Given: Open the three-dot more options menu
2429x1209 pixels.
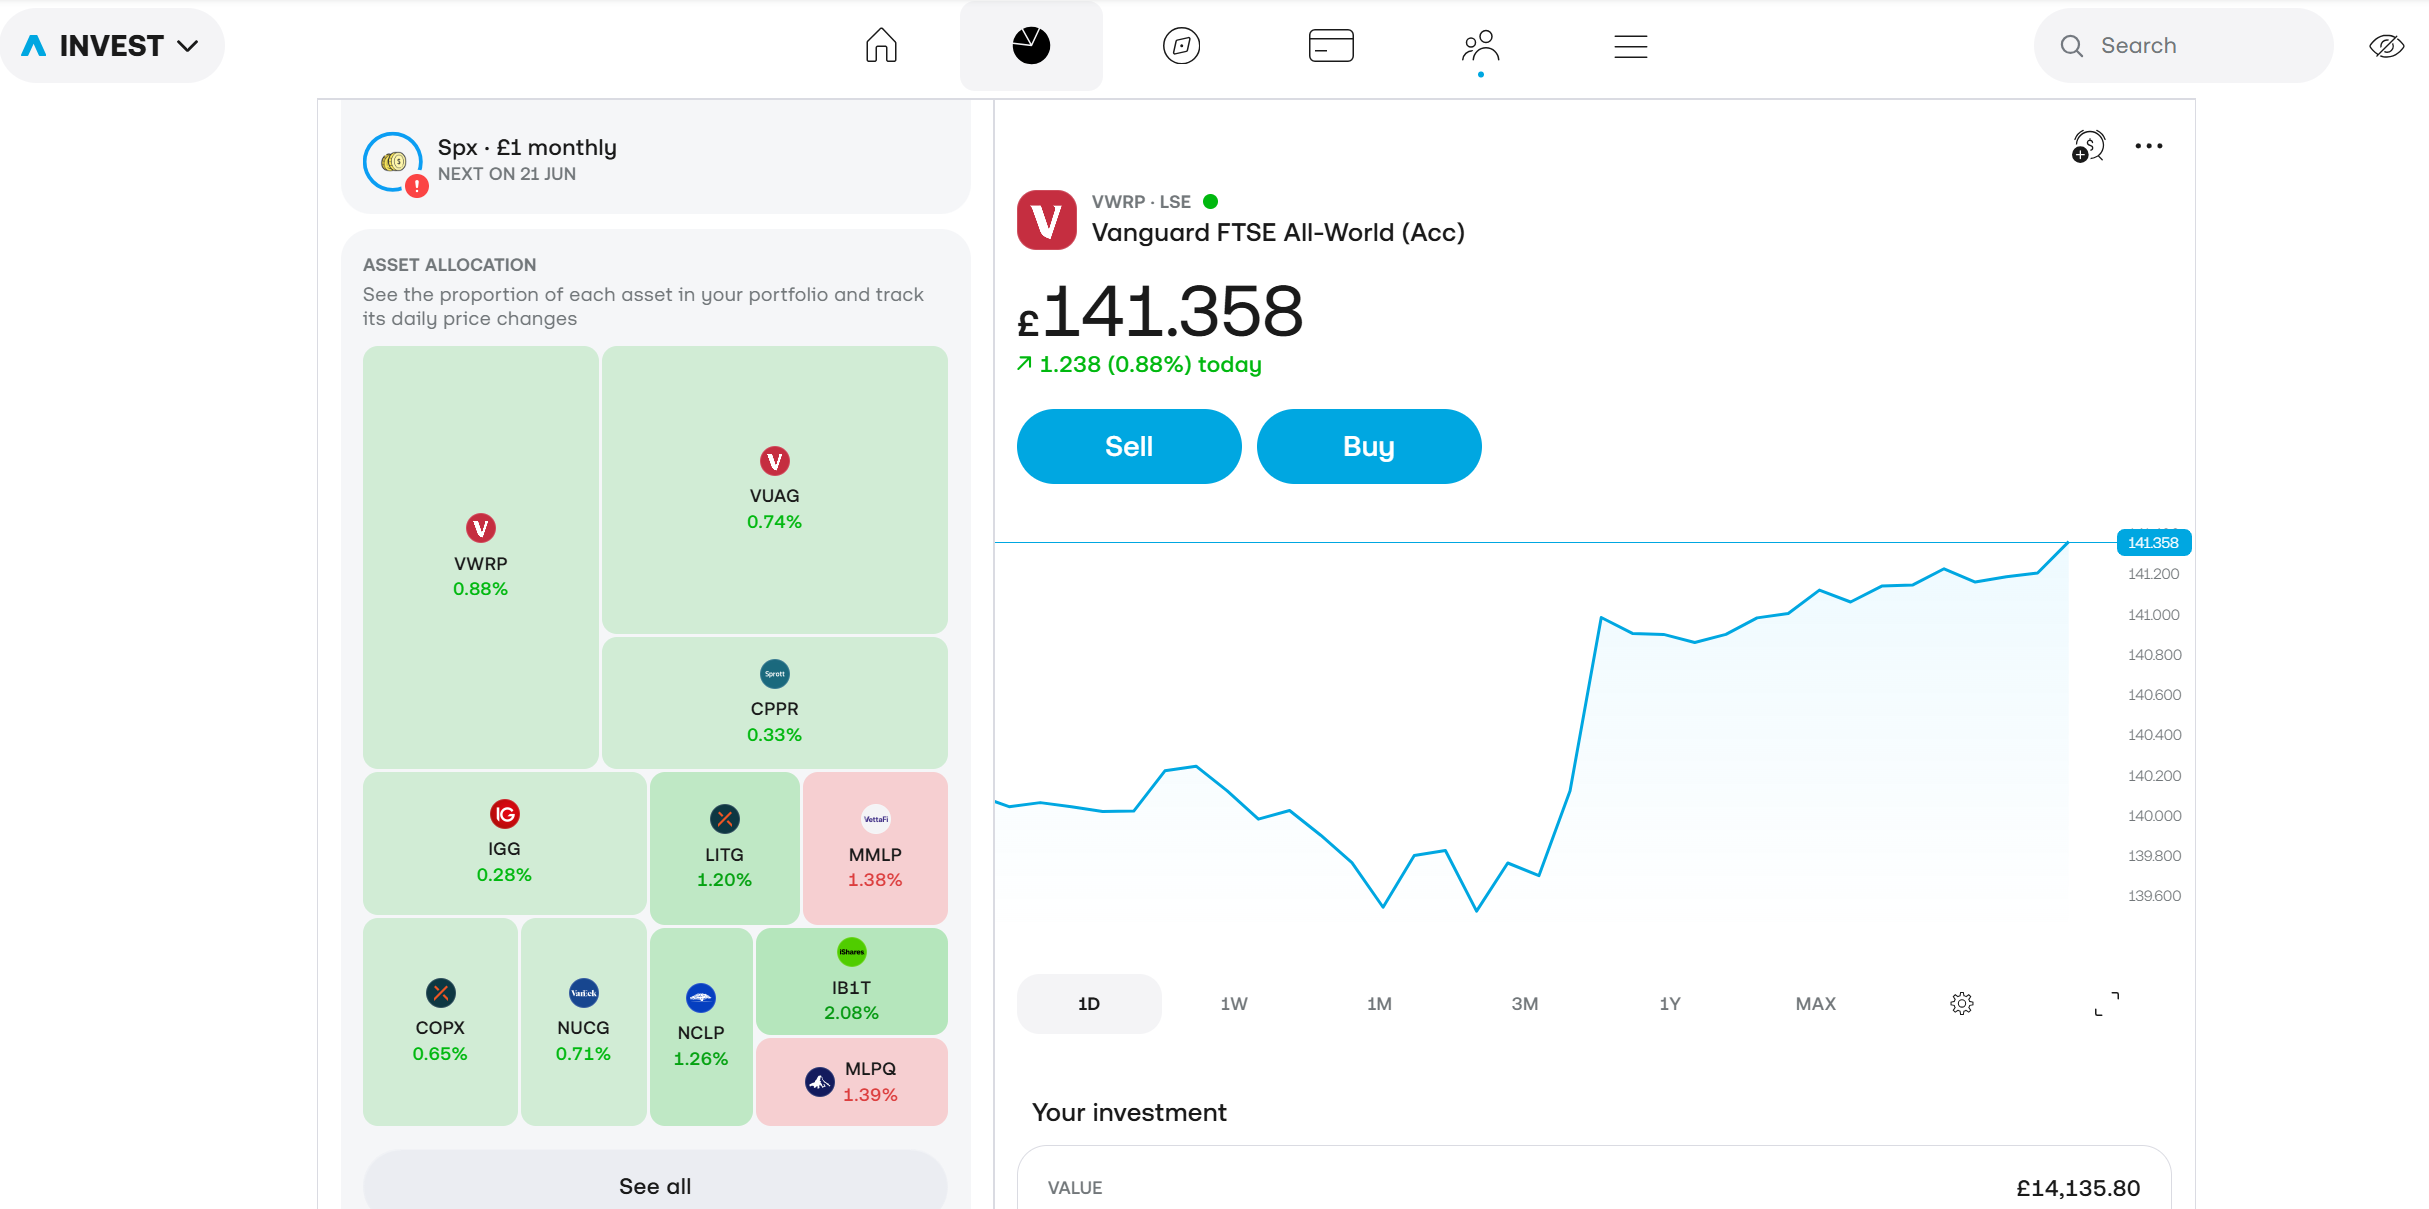Looking at the screenshot, I should click(2149, 146).
